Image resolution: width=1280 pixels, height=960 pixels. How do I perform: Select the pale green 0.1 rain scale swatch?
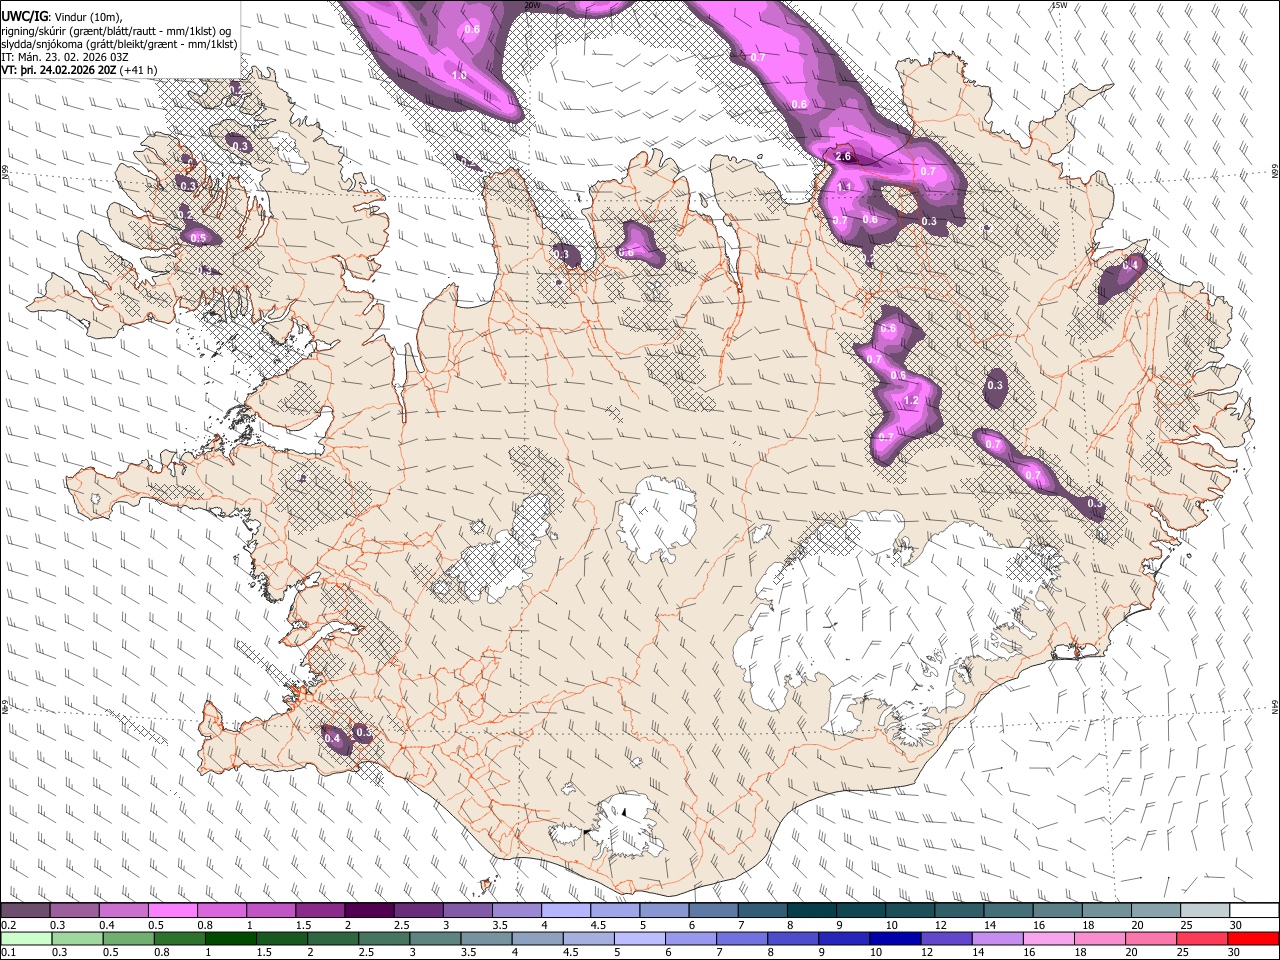click(25, 938)
